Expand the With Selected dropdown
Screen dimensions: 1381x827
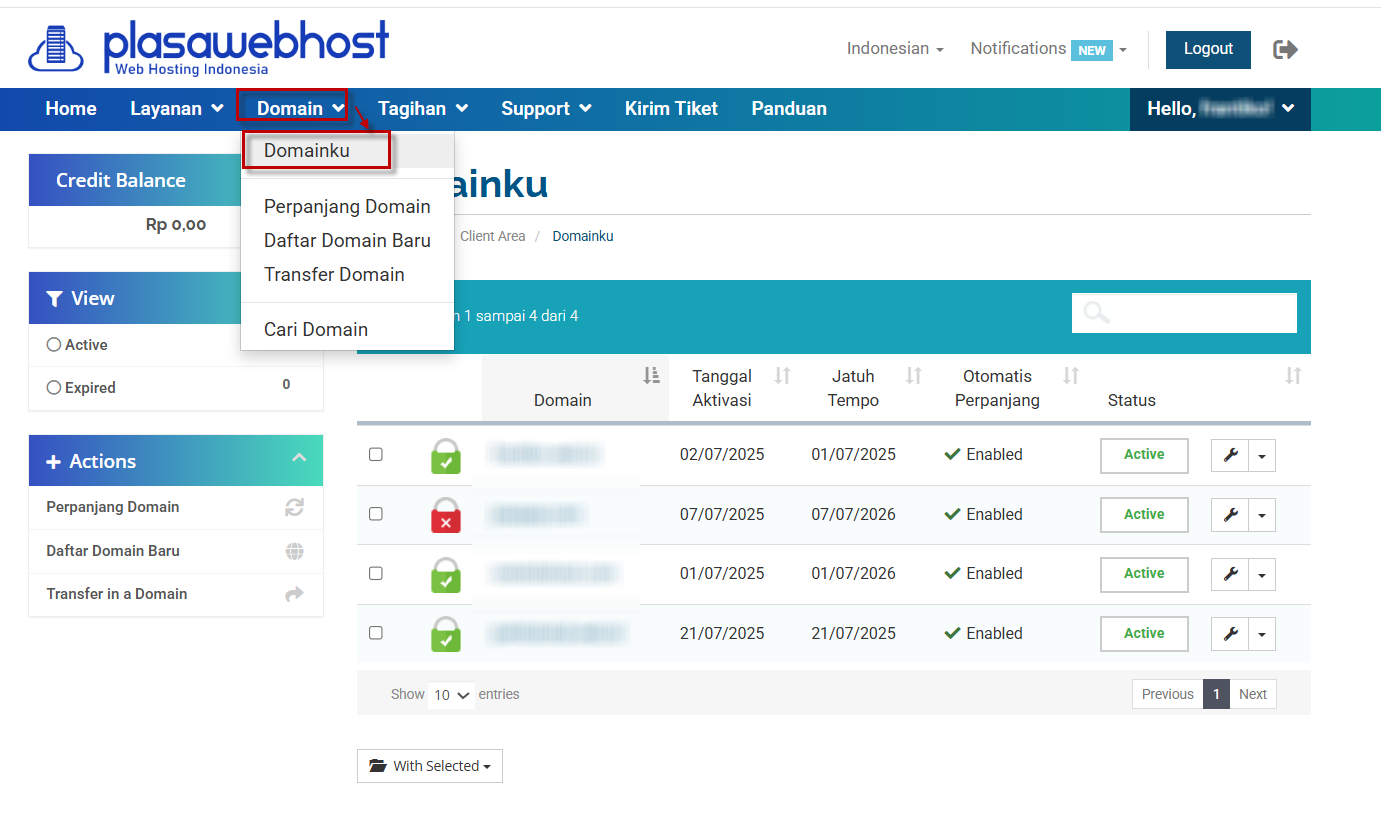click(x=430, y=766)
